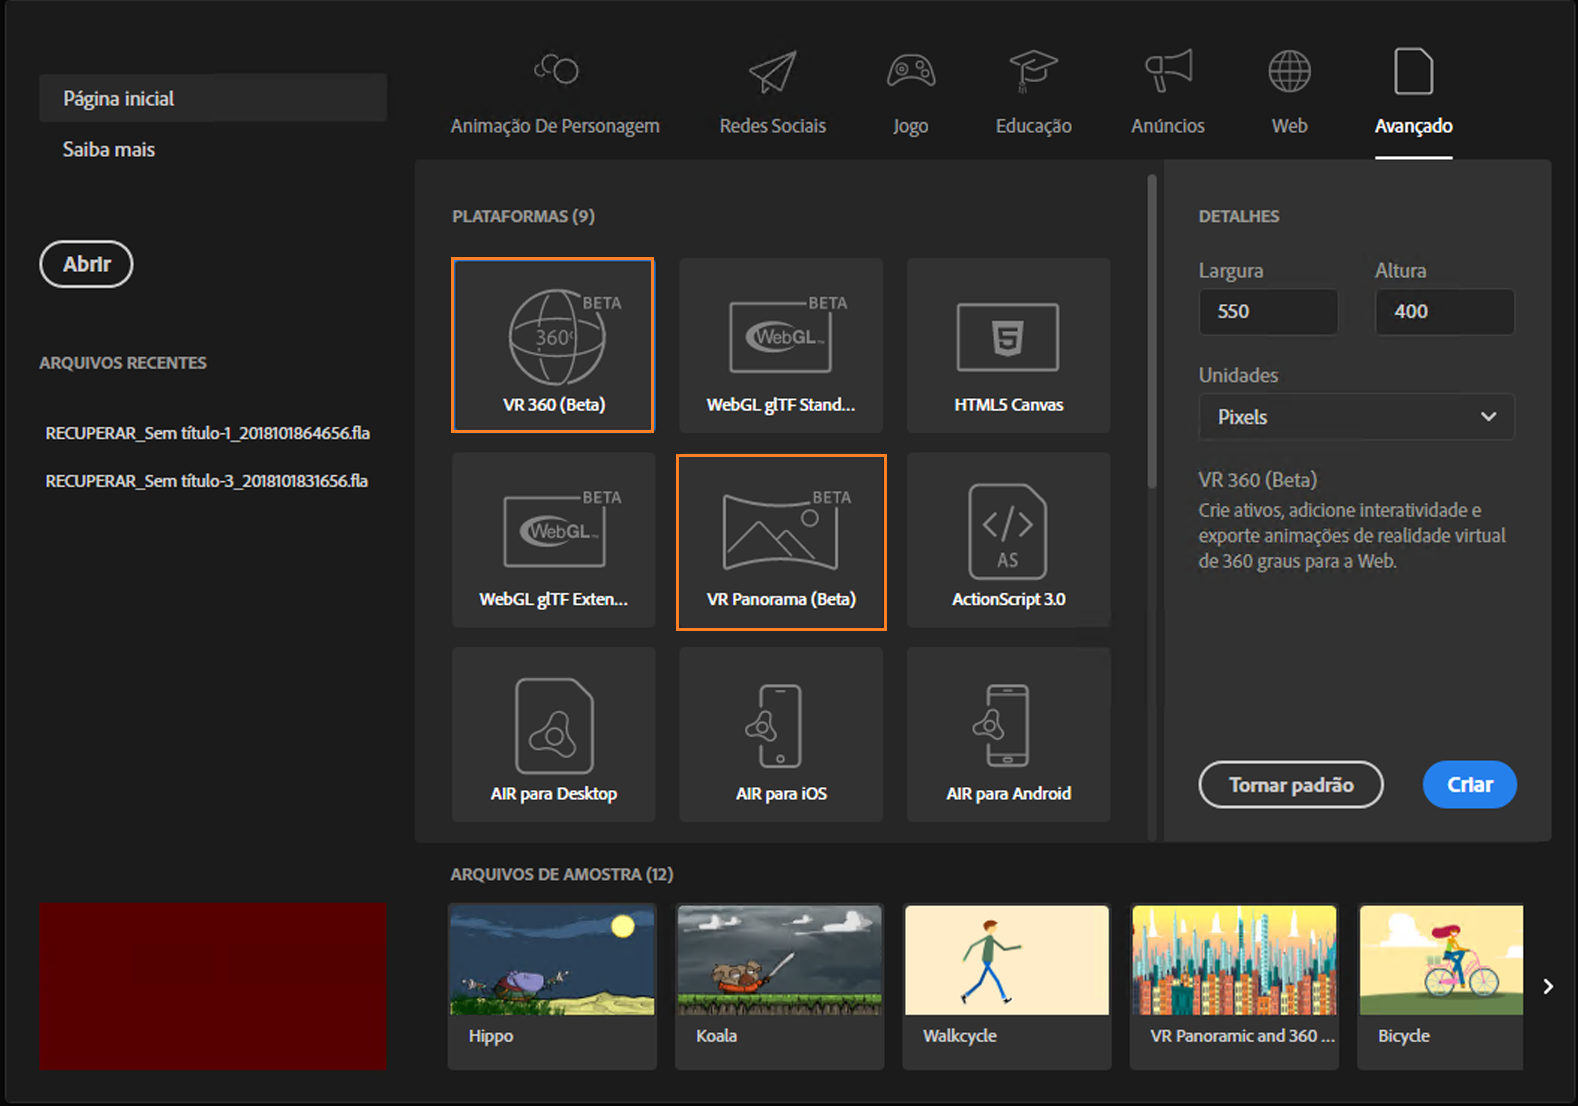Open recent file RECUPERAR_Sem título-1_2018101864656.fla
The width and height of the screenshot is (1578, 1106).
tap(208, 433)
